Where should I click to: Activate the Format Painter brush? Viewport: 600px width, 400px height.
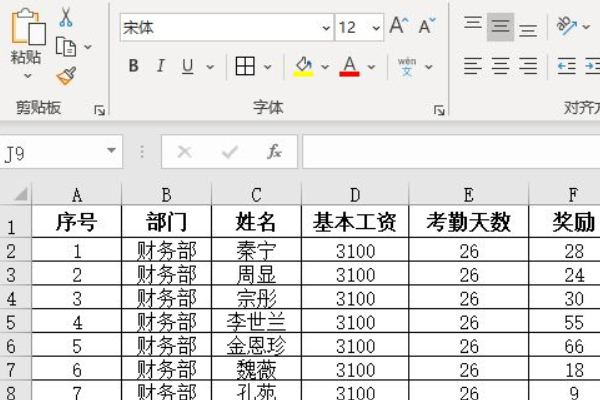tap(66, 76)
